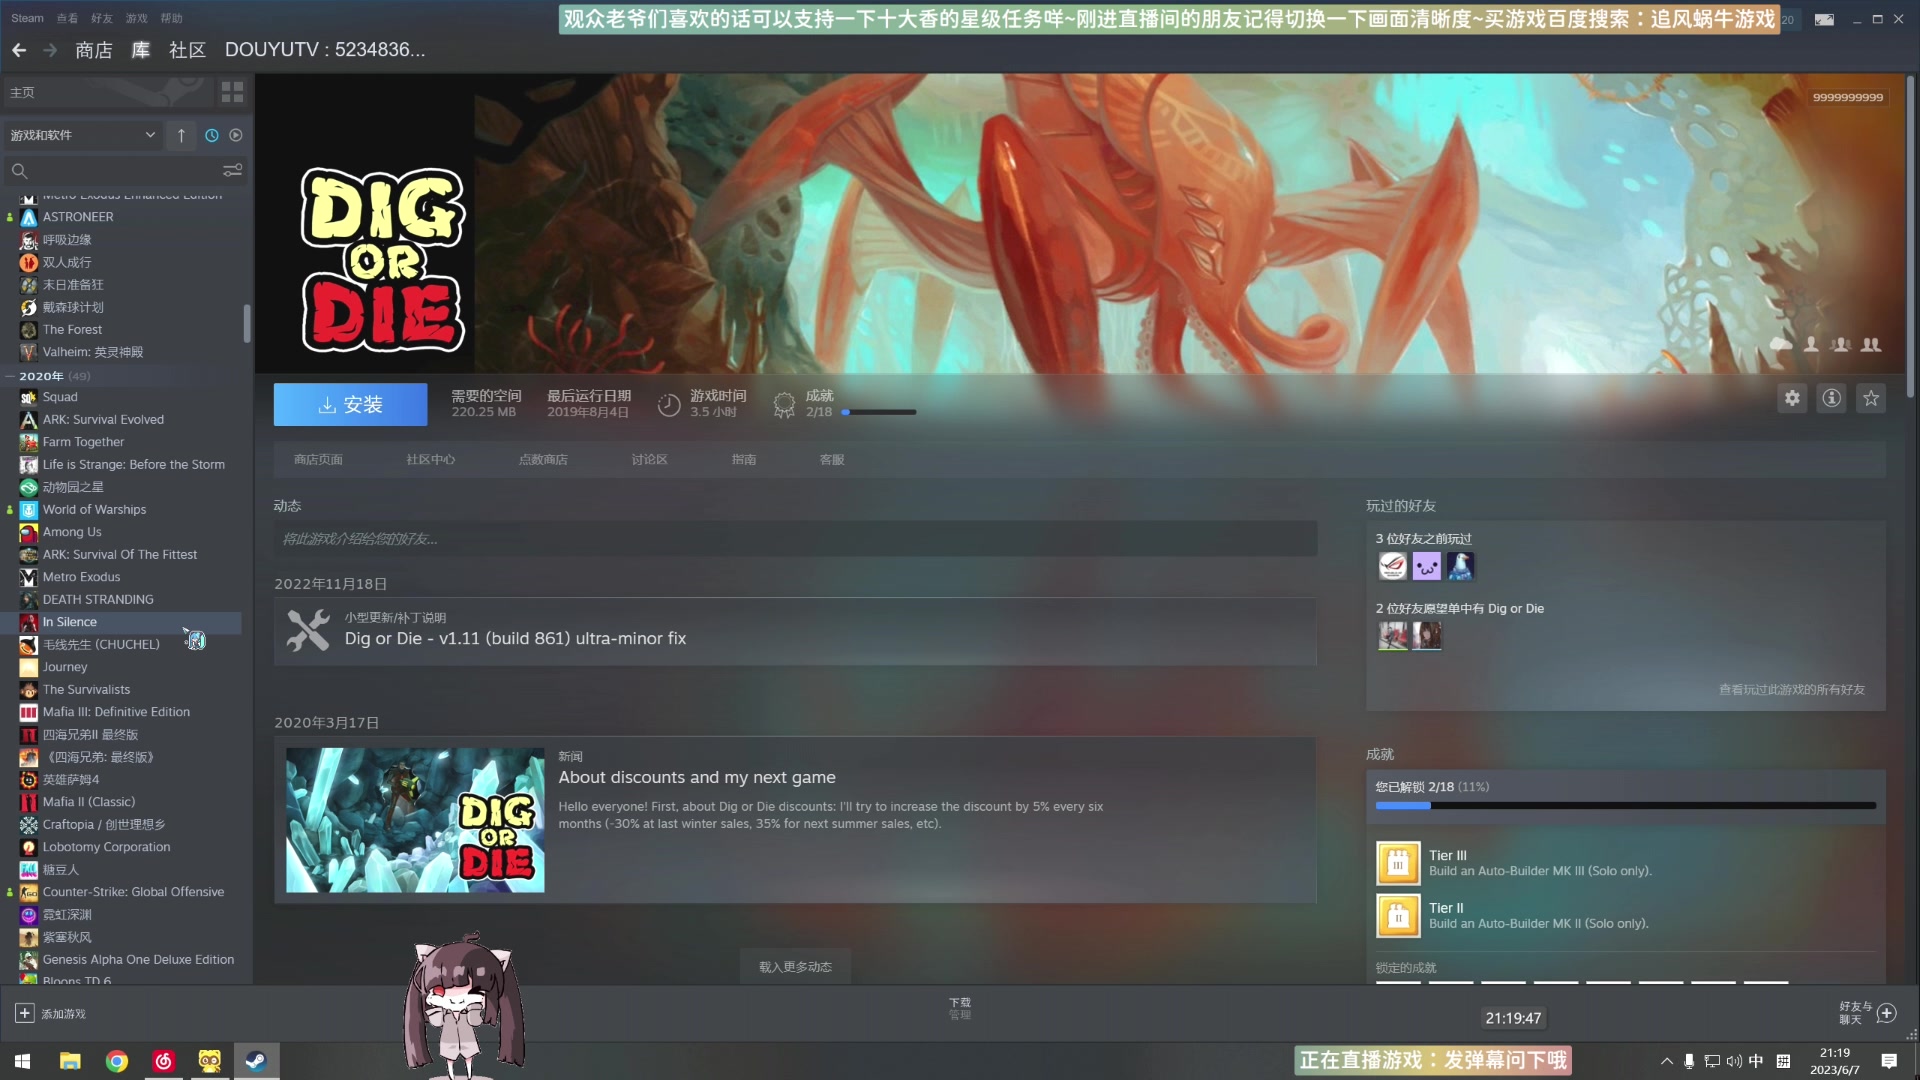Open 库 library in top navigation
The width and height of the screenshot is (1920, 1080).
point(141,50)
